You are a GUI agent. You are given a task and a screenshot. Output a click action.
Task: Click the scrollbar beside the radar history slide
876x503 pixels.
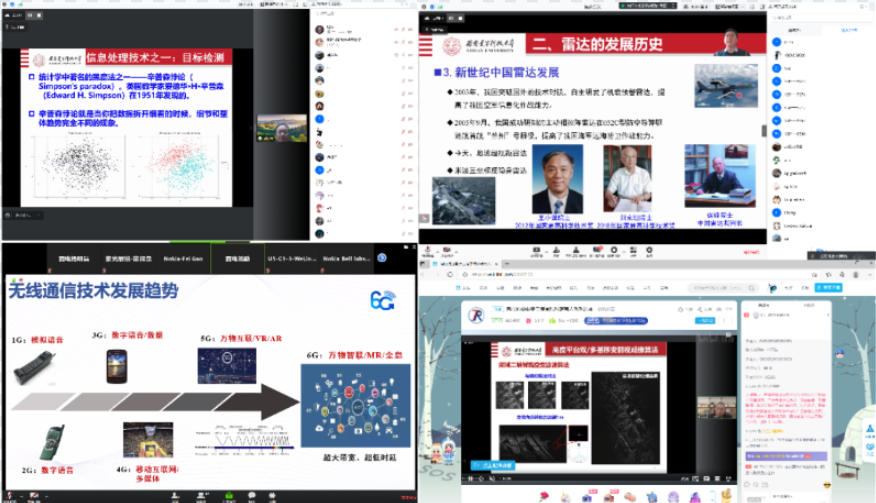coord(763,130)
